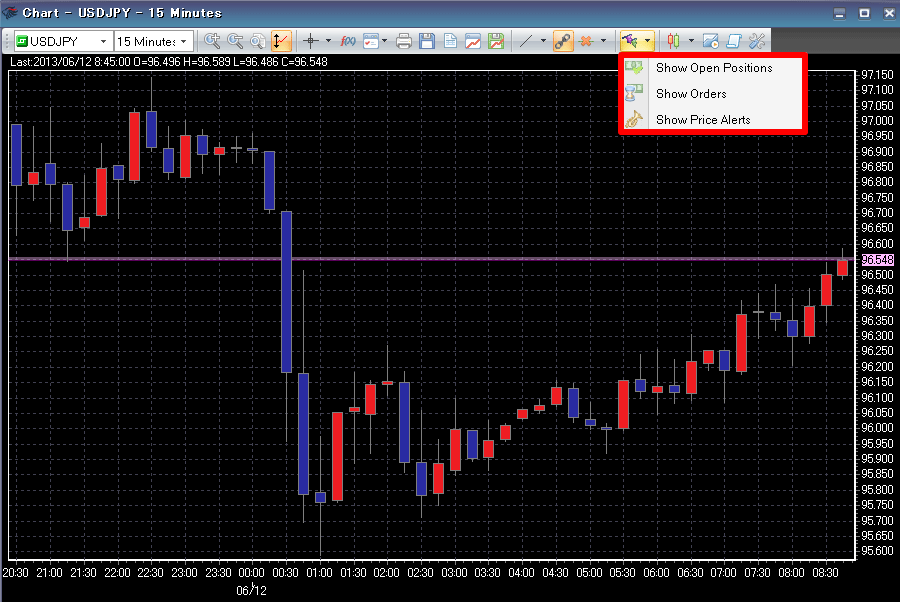Viewport: 900px width, 602px height.
Task: Click the load chart template icon
Action: (472, 41)
